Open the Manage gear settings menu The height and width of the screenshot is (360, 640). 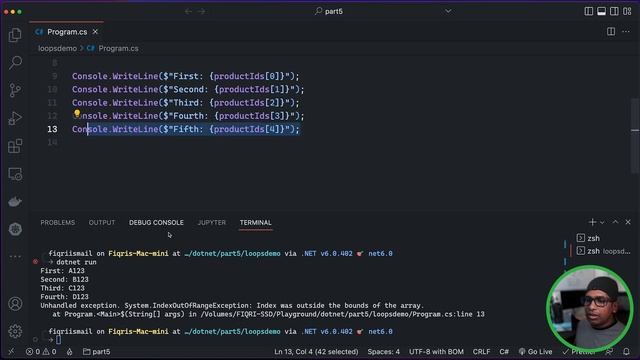click(x=15, y=331)
